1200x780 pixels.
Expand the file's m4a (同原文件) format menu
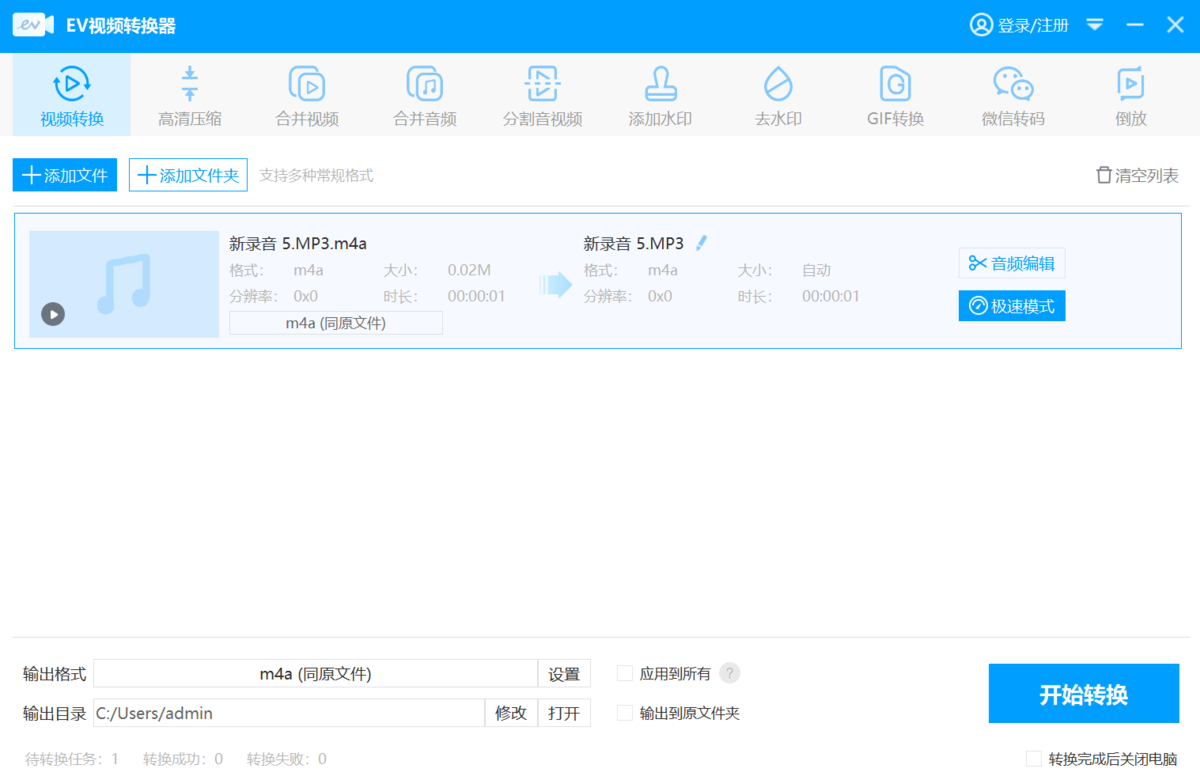click(335, 322)
